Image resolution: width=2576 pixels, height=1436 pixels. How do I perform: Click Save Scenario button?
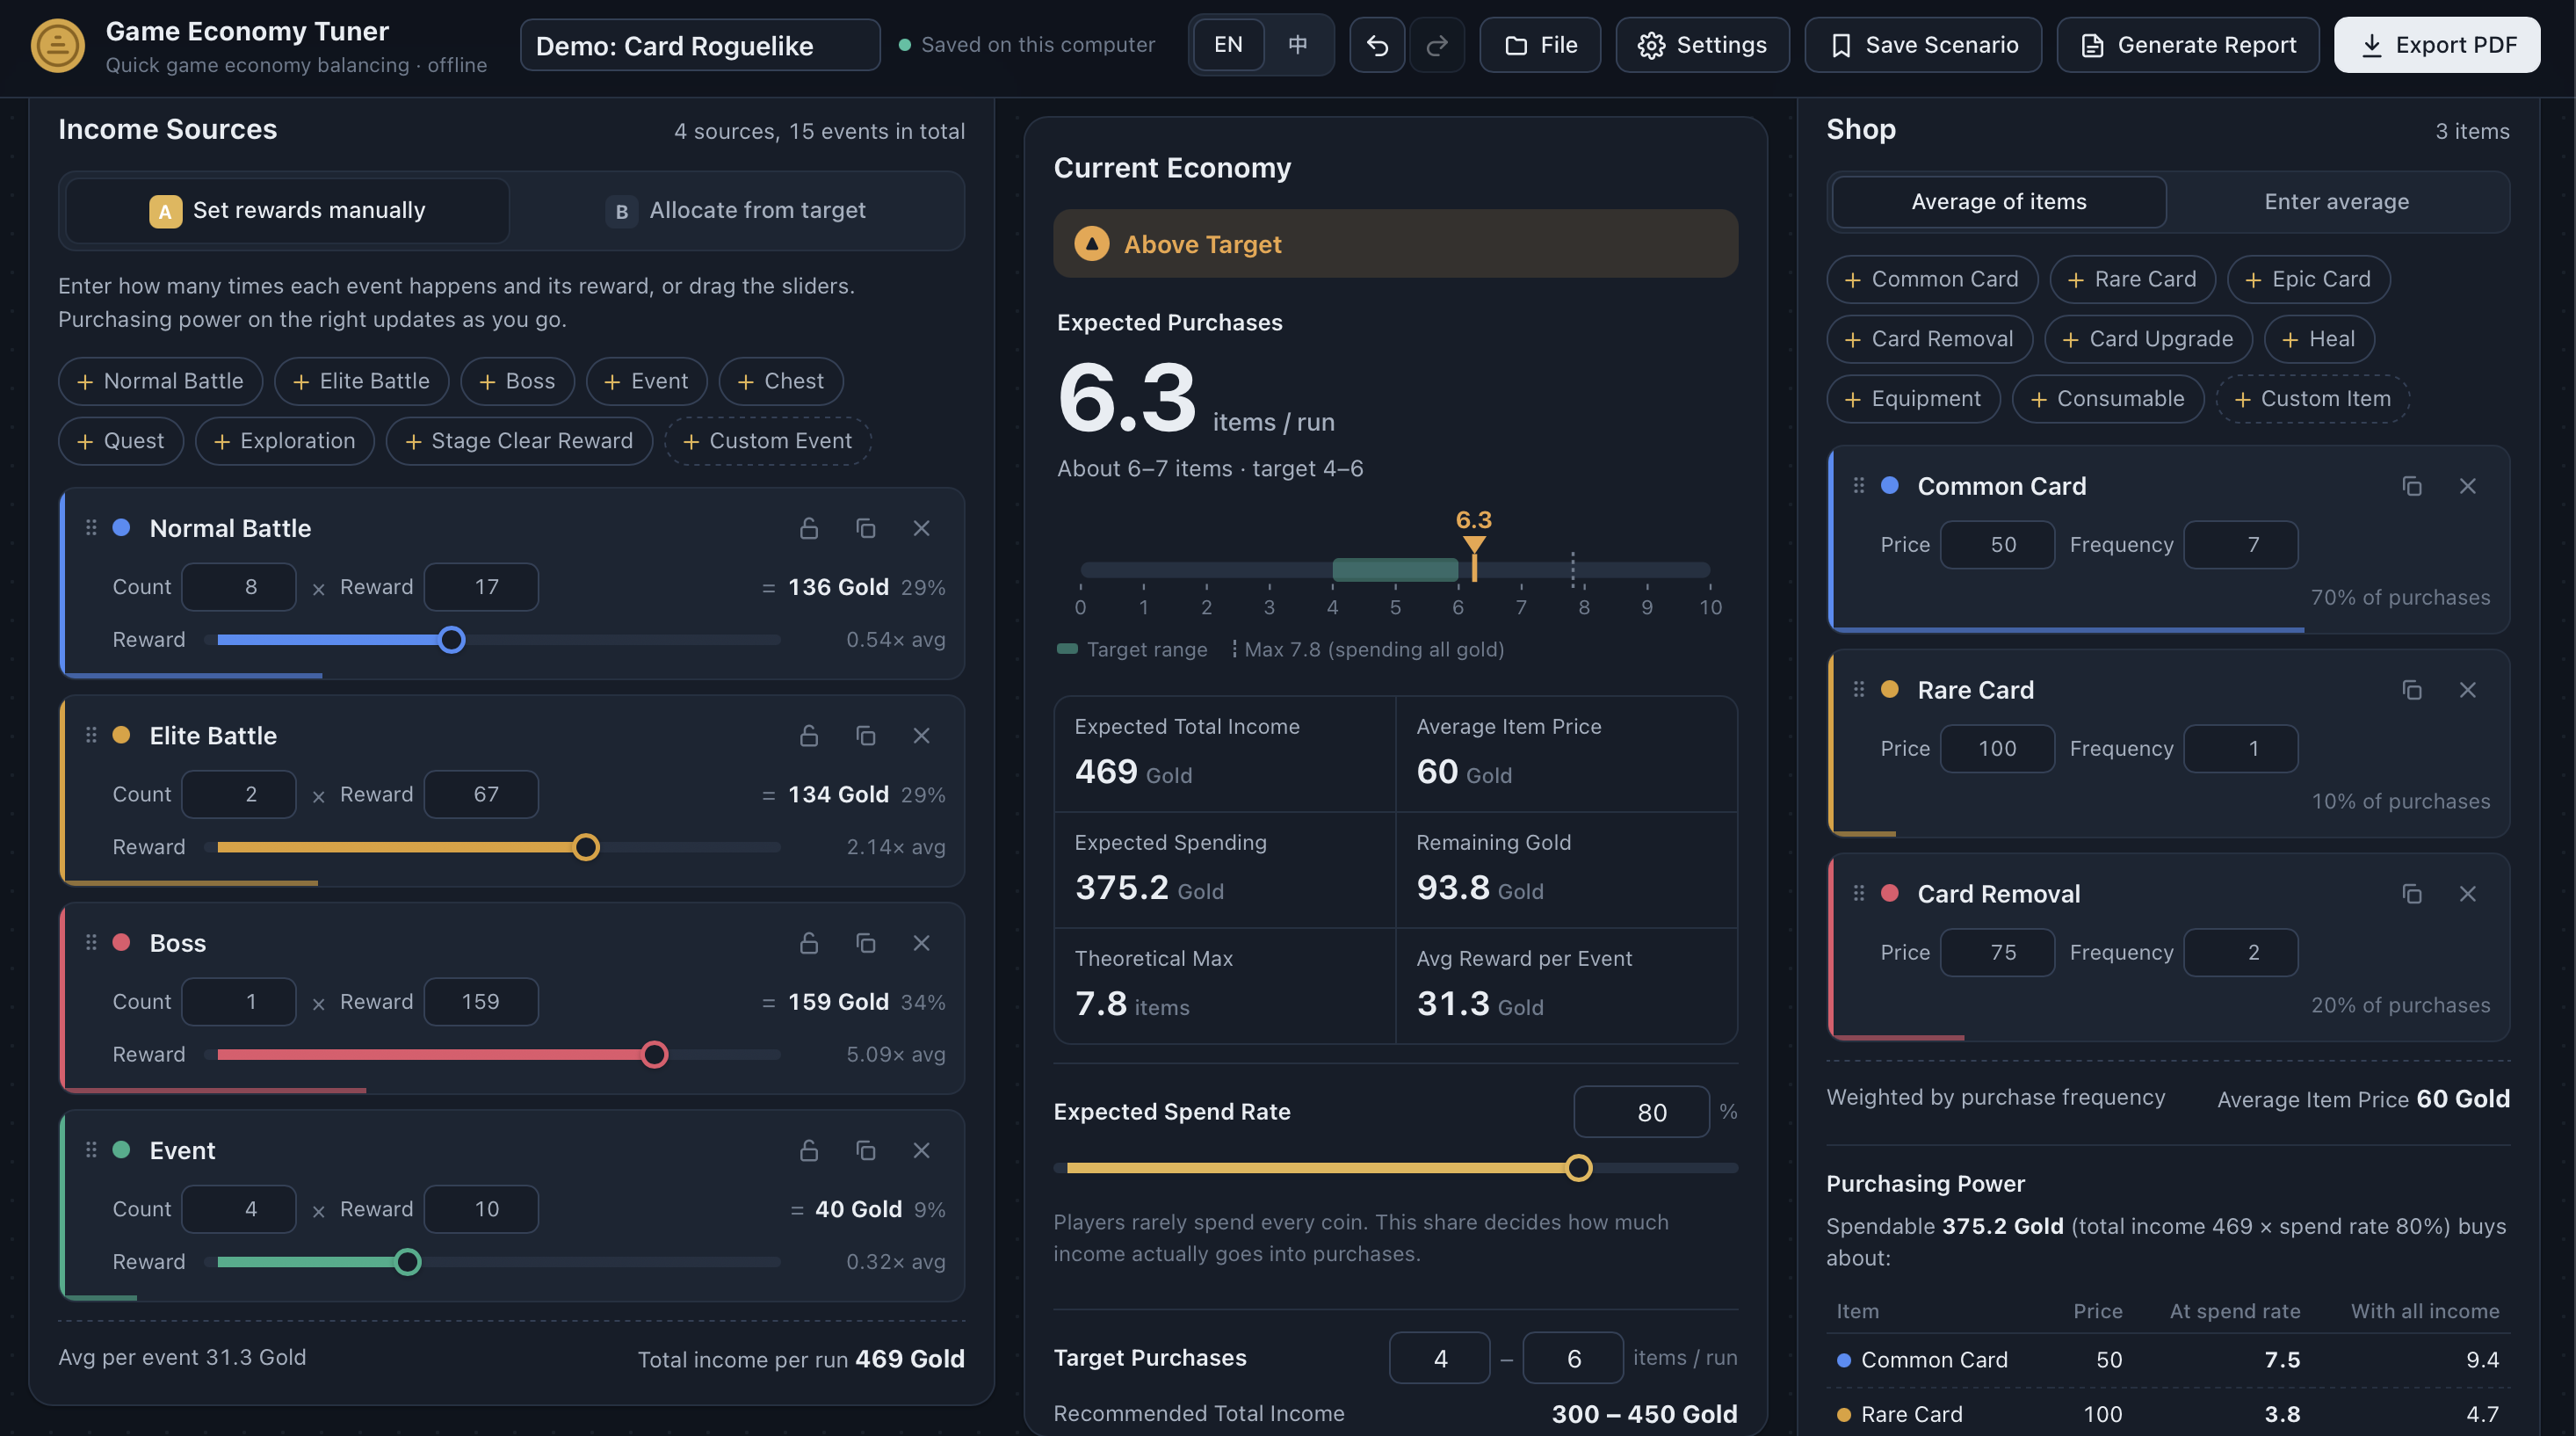[1923, 45]
